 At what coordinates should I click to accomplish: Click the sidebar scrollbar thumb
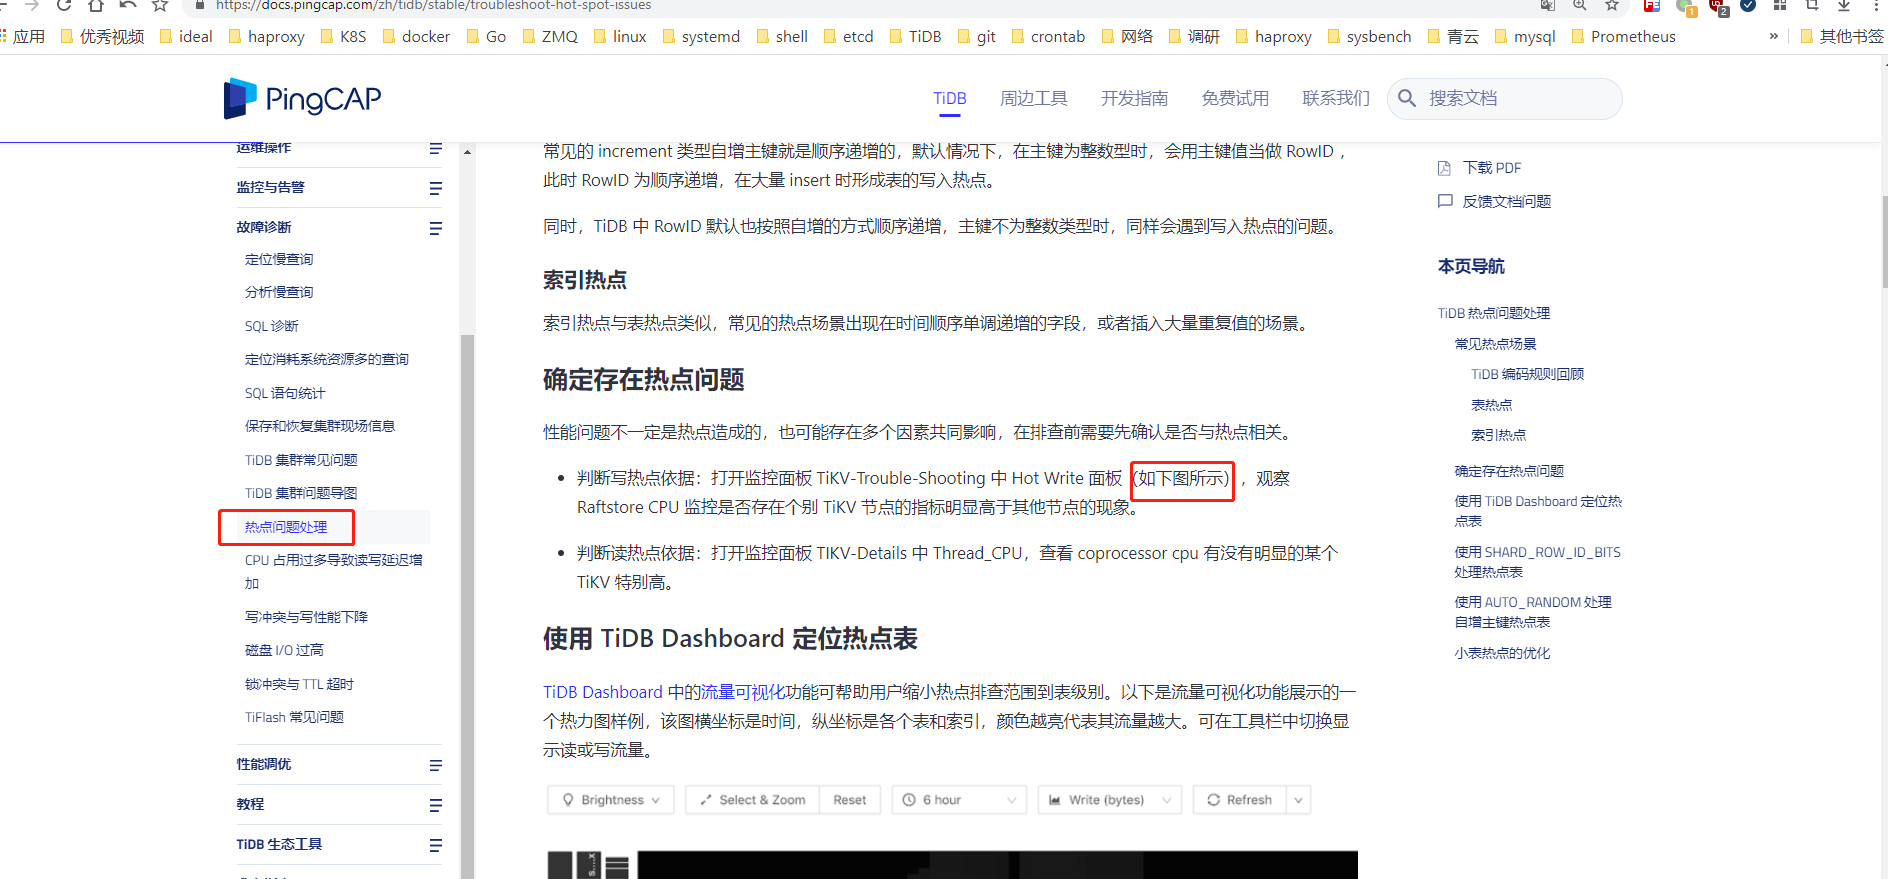pyautogui.click(x=467, y=606)
